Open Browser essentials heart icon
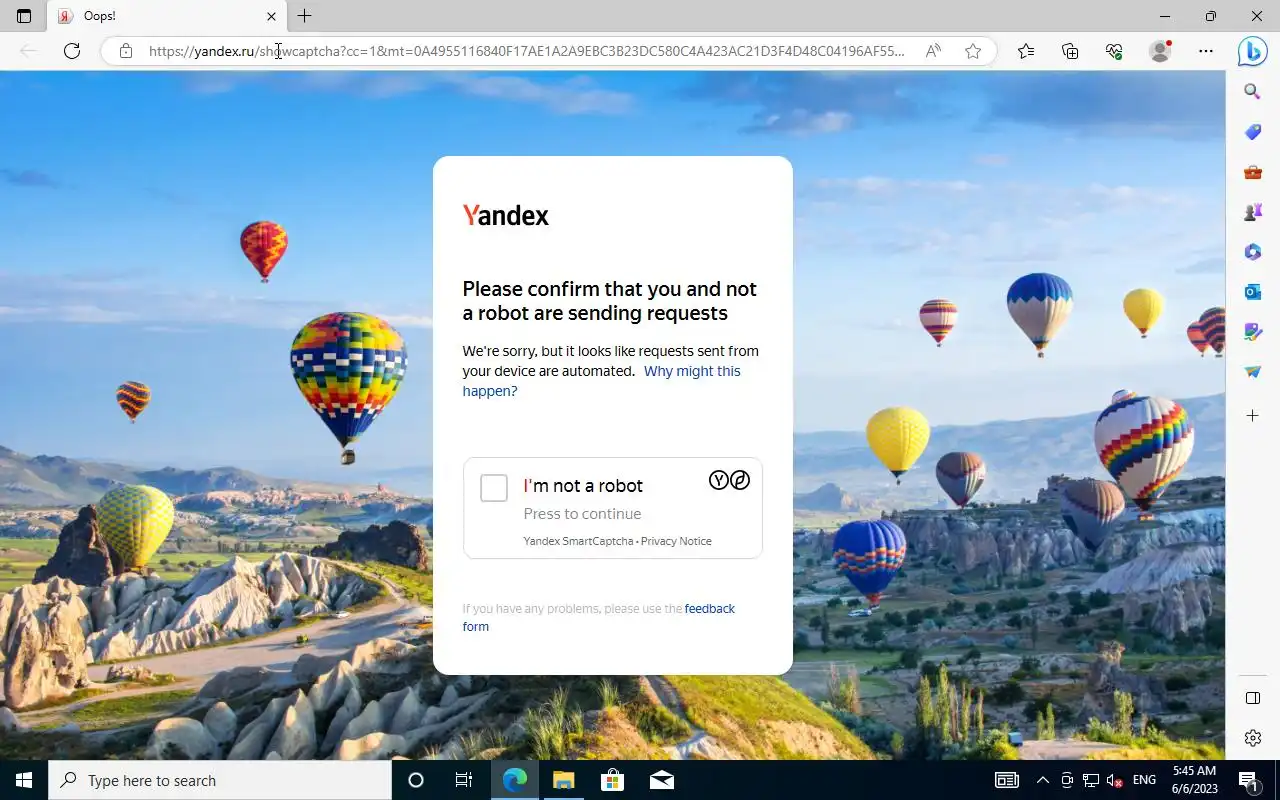Image resolution: width=1280 pixels, height=800 pixels. point(1114,51)
